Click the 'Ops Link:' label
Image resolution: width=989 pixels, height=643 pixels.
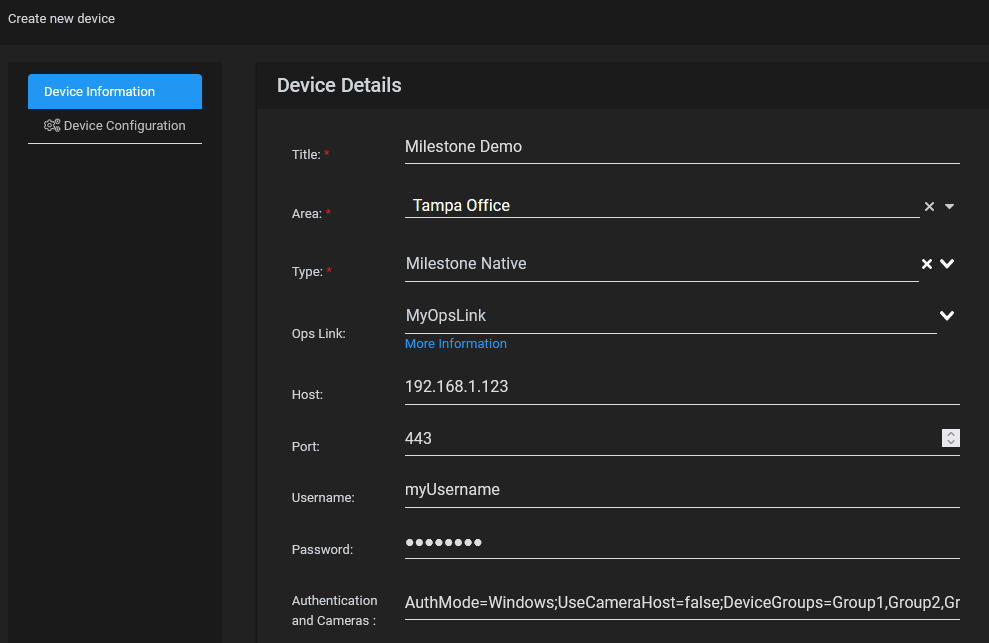point(319,334)
